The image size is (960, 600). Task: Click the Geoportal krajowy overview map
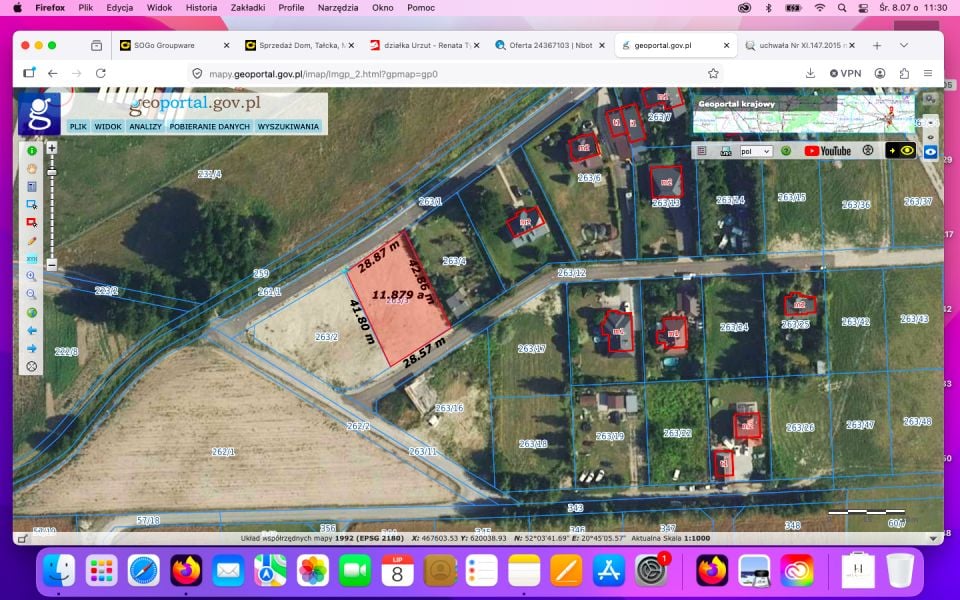pos(803,114)
